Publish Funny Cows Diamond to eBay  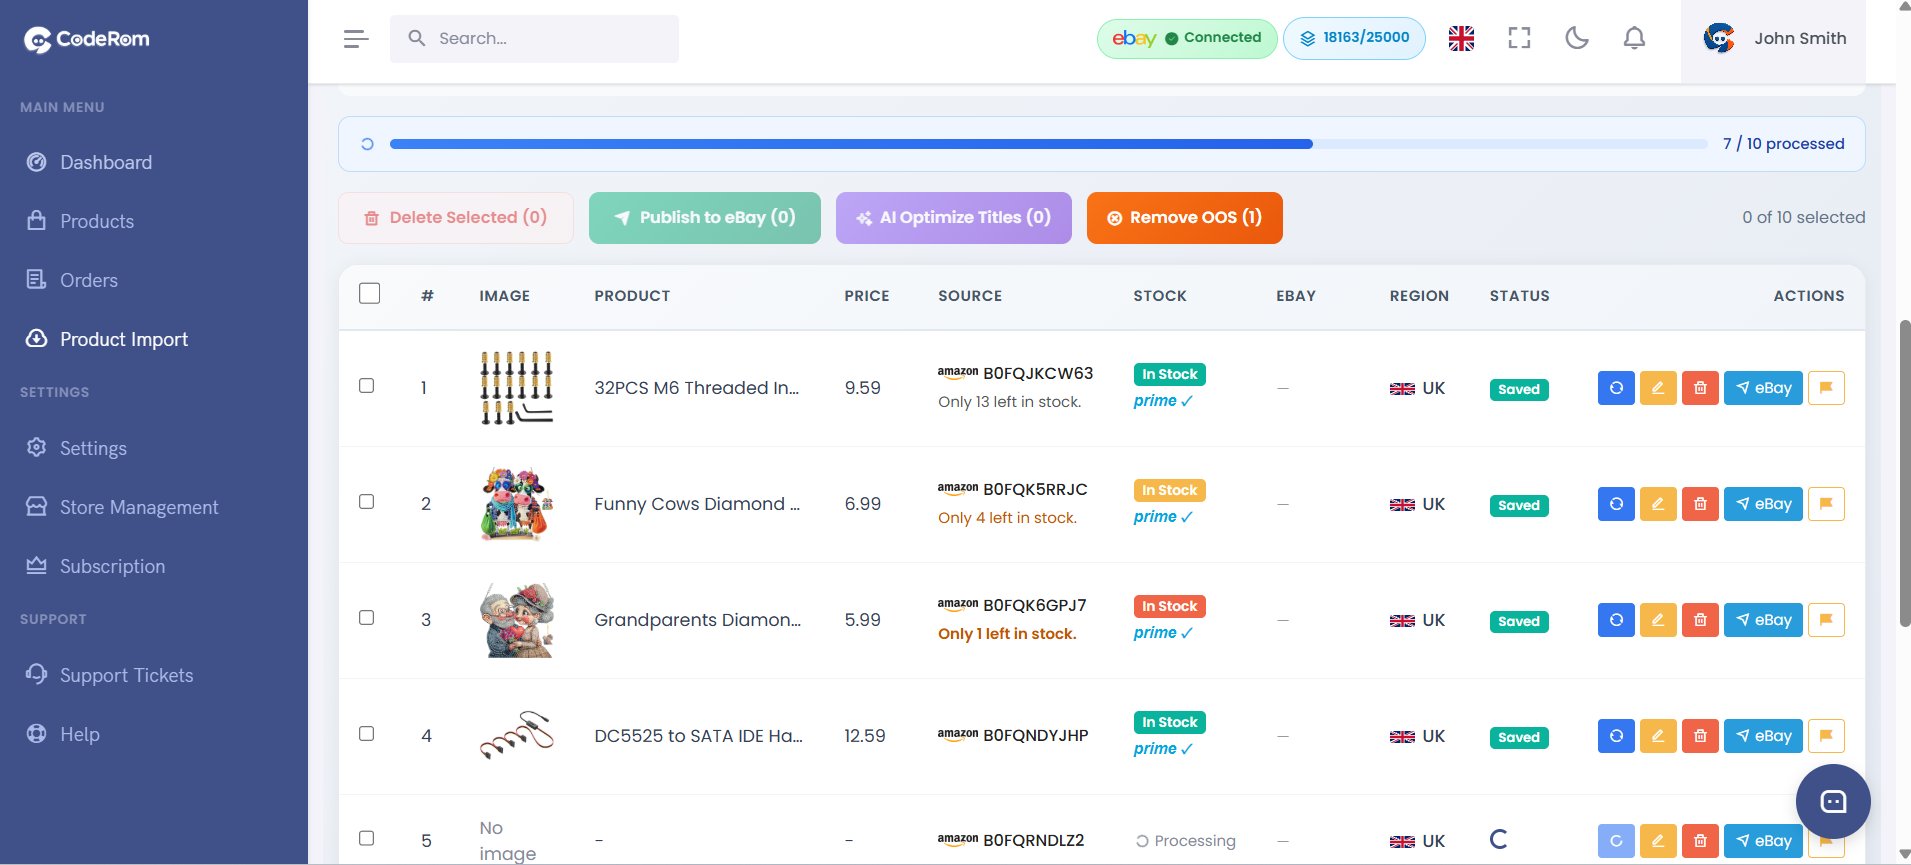tap(1763, 504)
